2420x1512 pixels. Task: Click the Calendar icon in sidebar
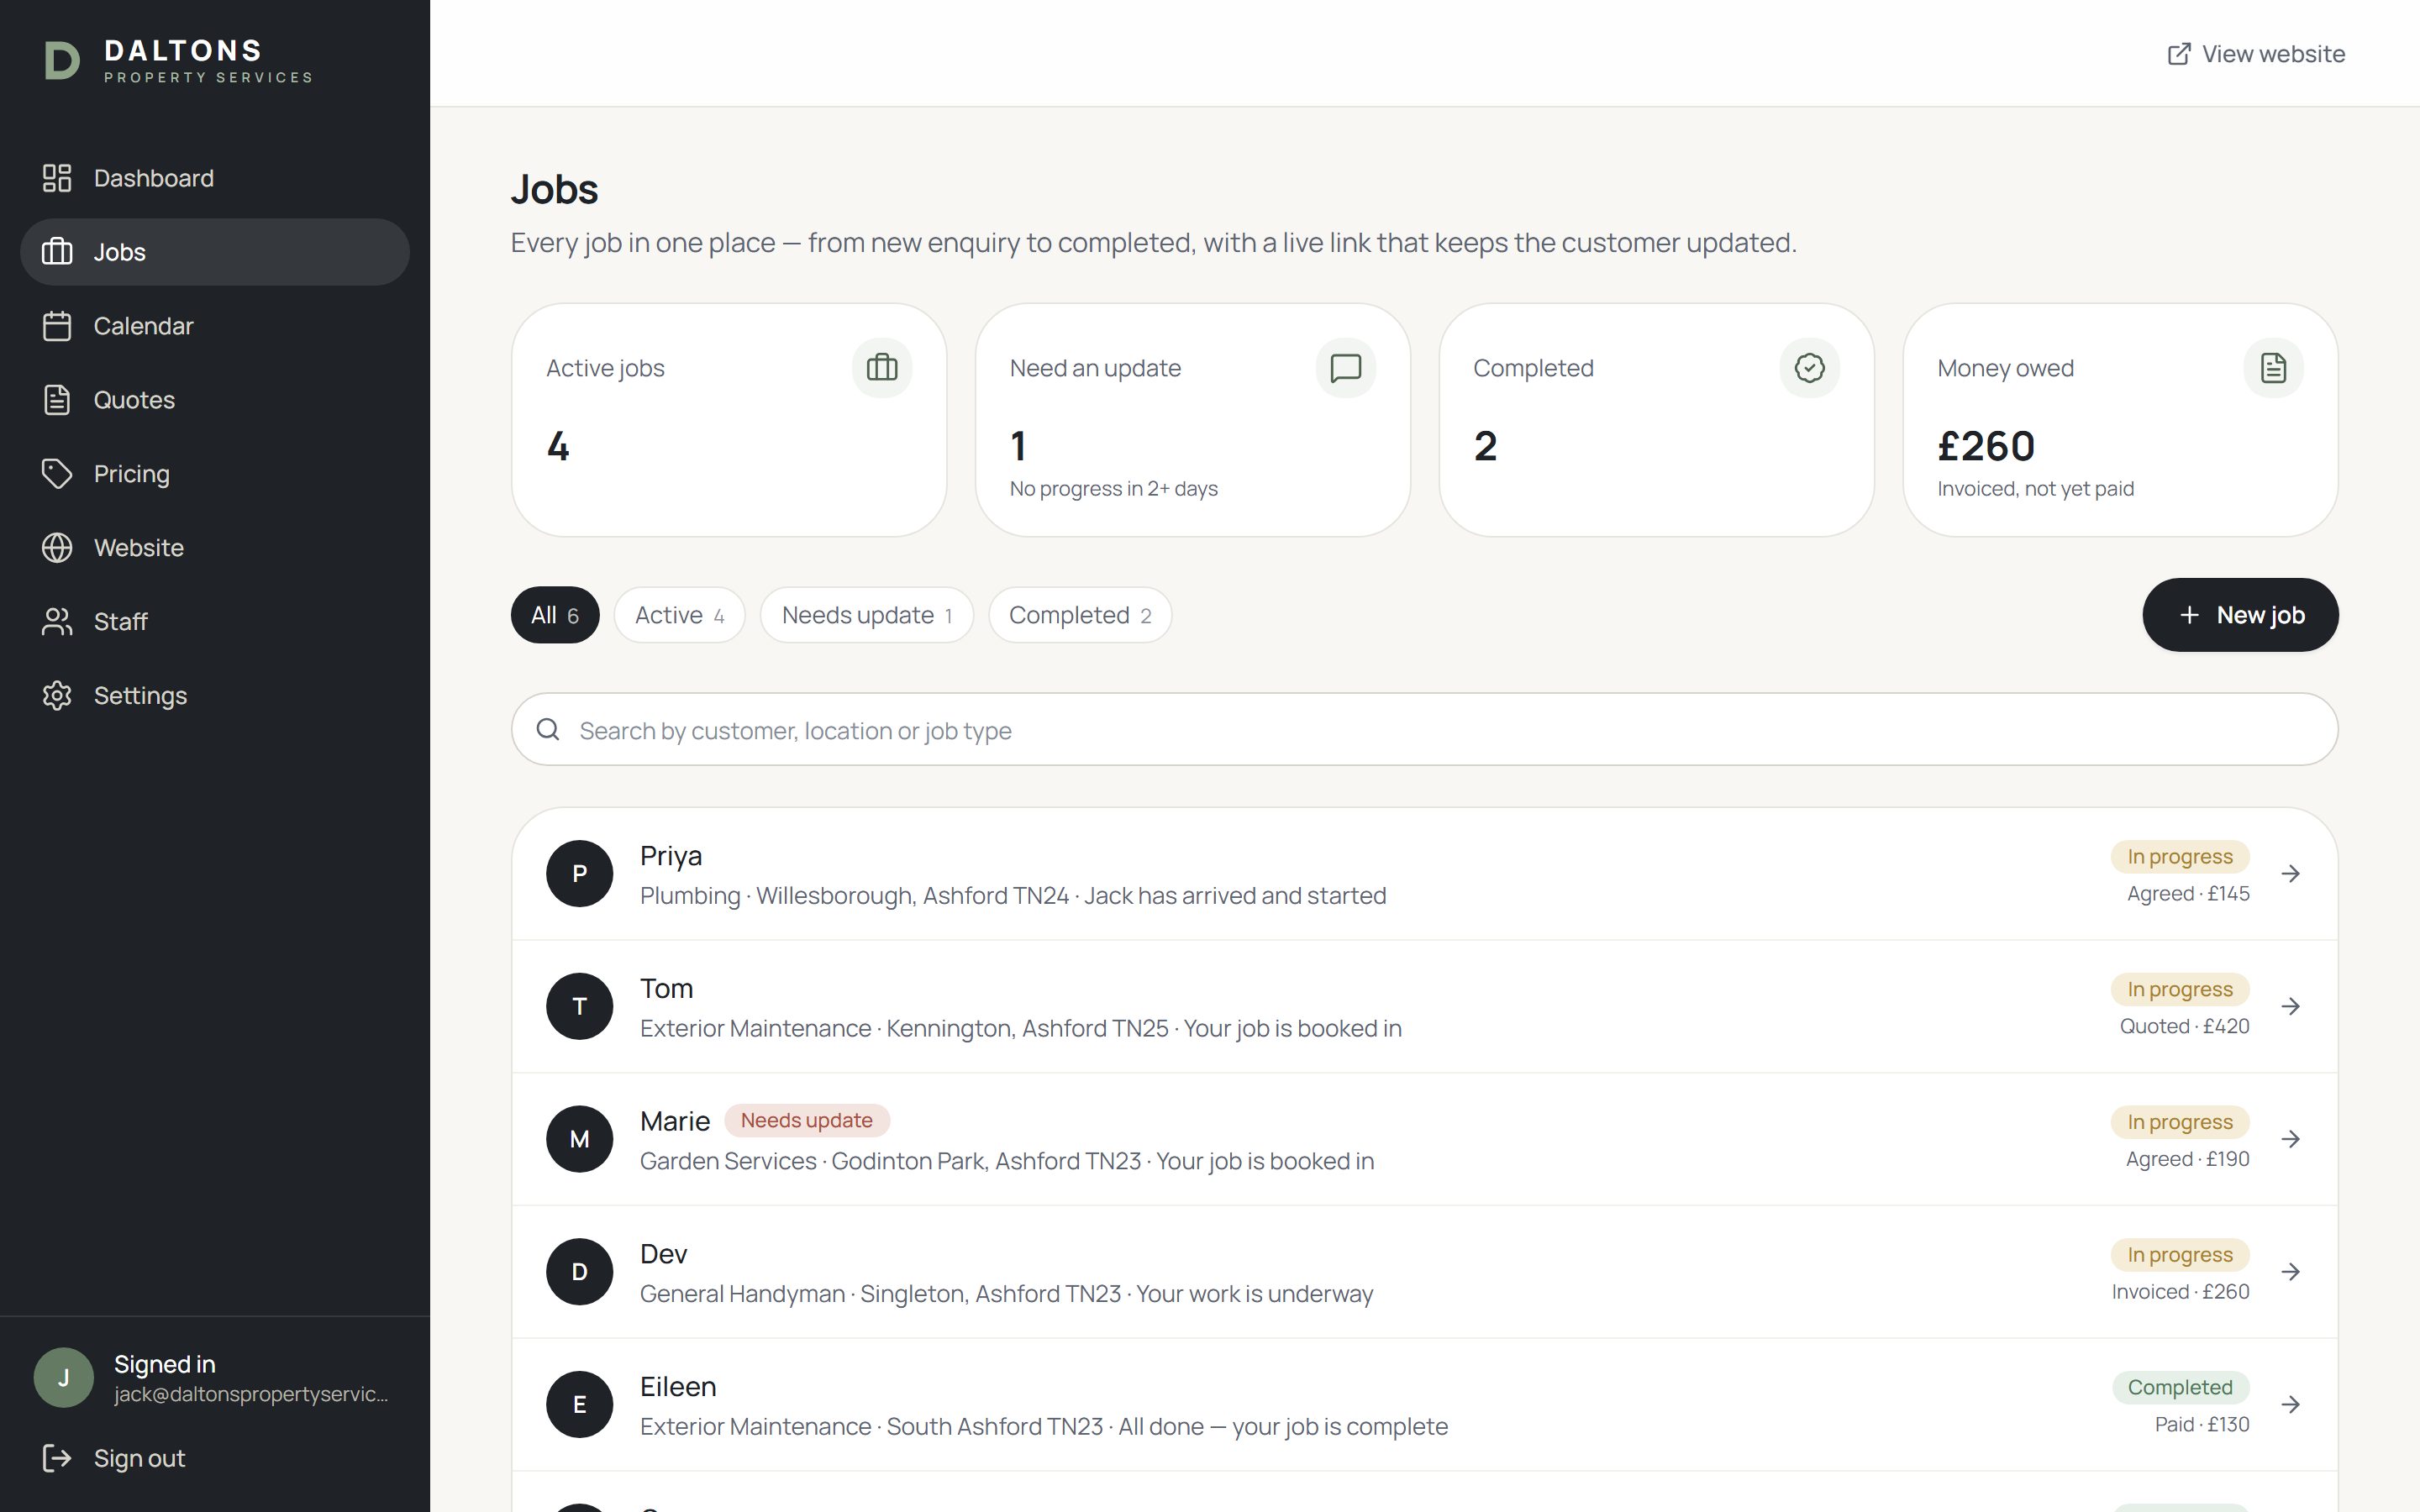tap(57, 326)
